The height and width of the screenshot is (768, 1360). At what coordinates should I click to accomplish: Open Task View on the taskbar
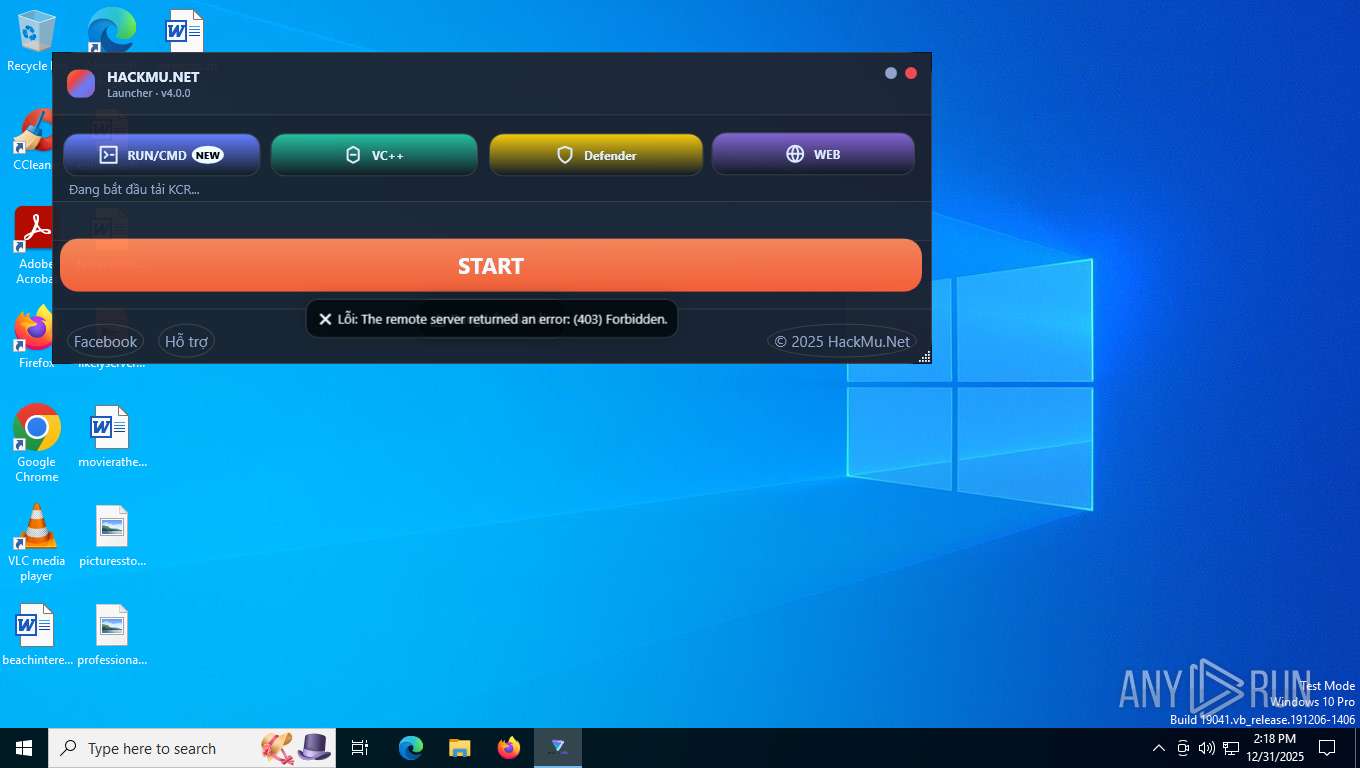point(360,748)
